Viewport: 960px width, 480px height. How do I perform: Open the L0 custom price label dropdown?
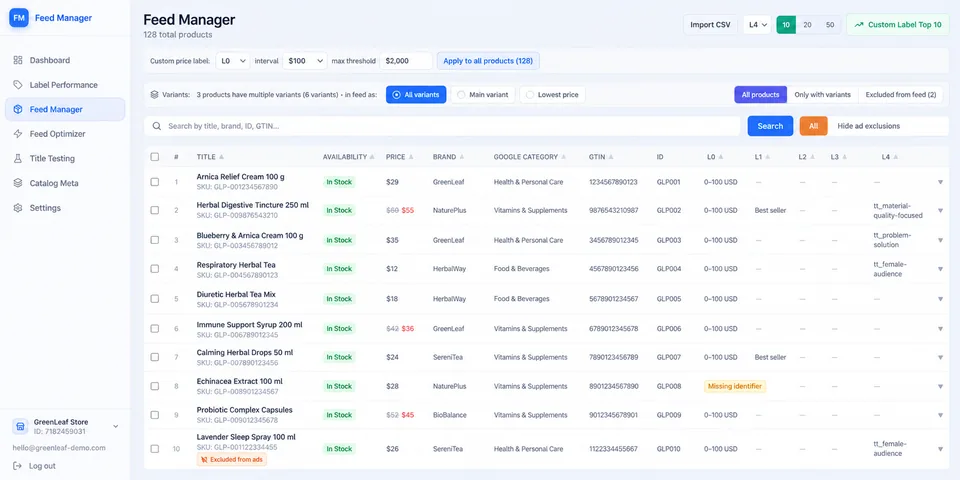(233, 61)
